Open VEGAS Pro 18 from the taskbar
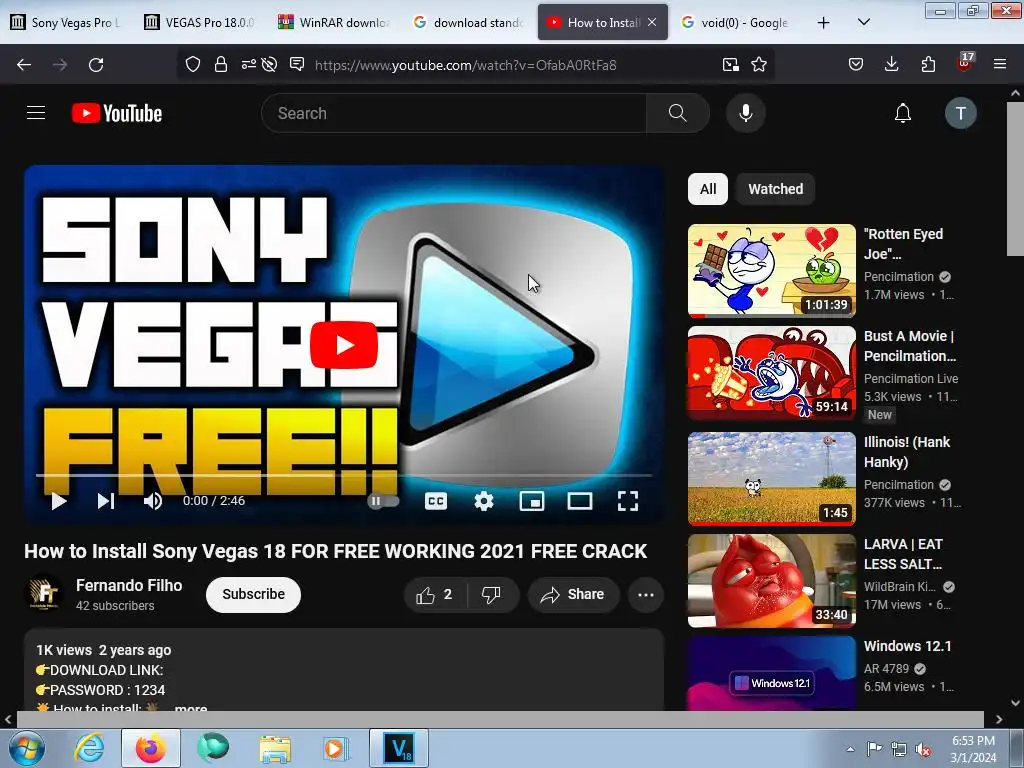Viewport: 1024px width, 768px height. 399,748
